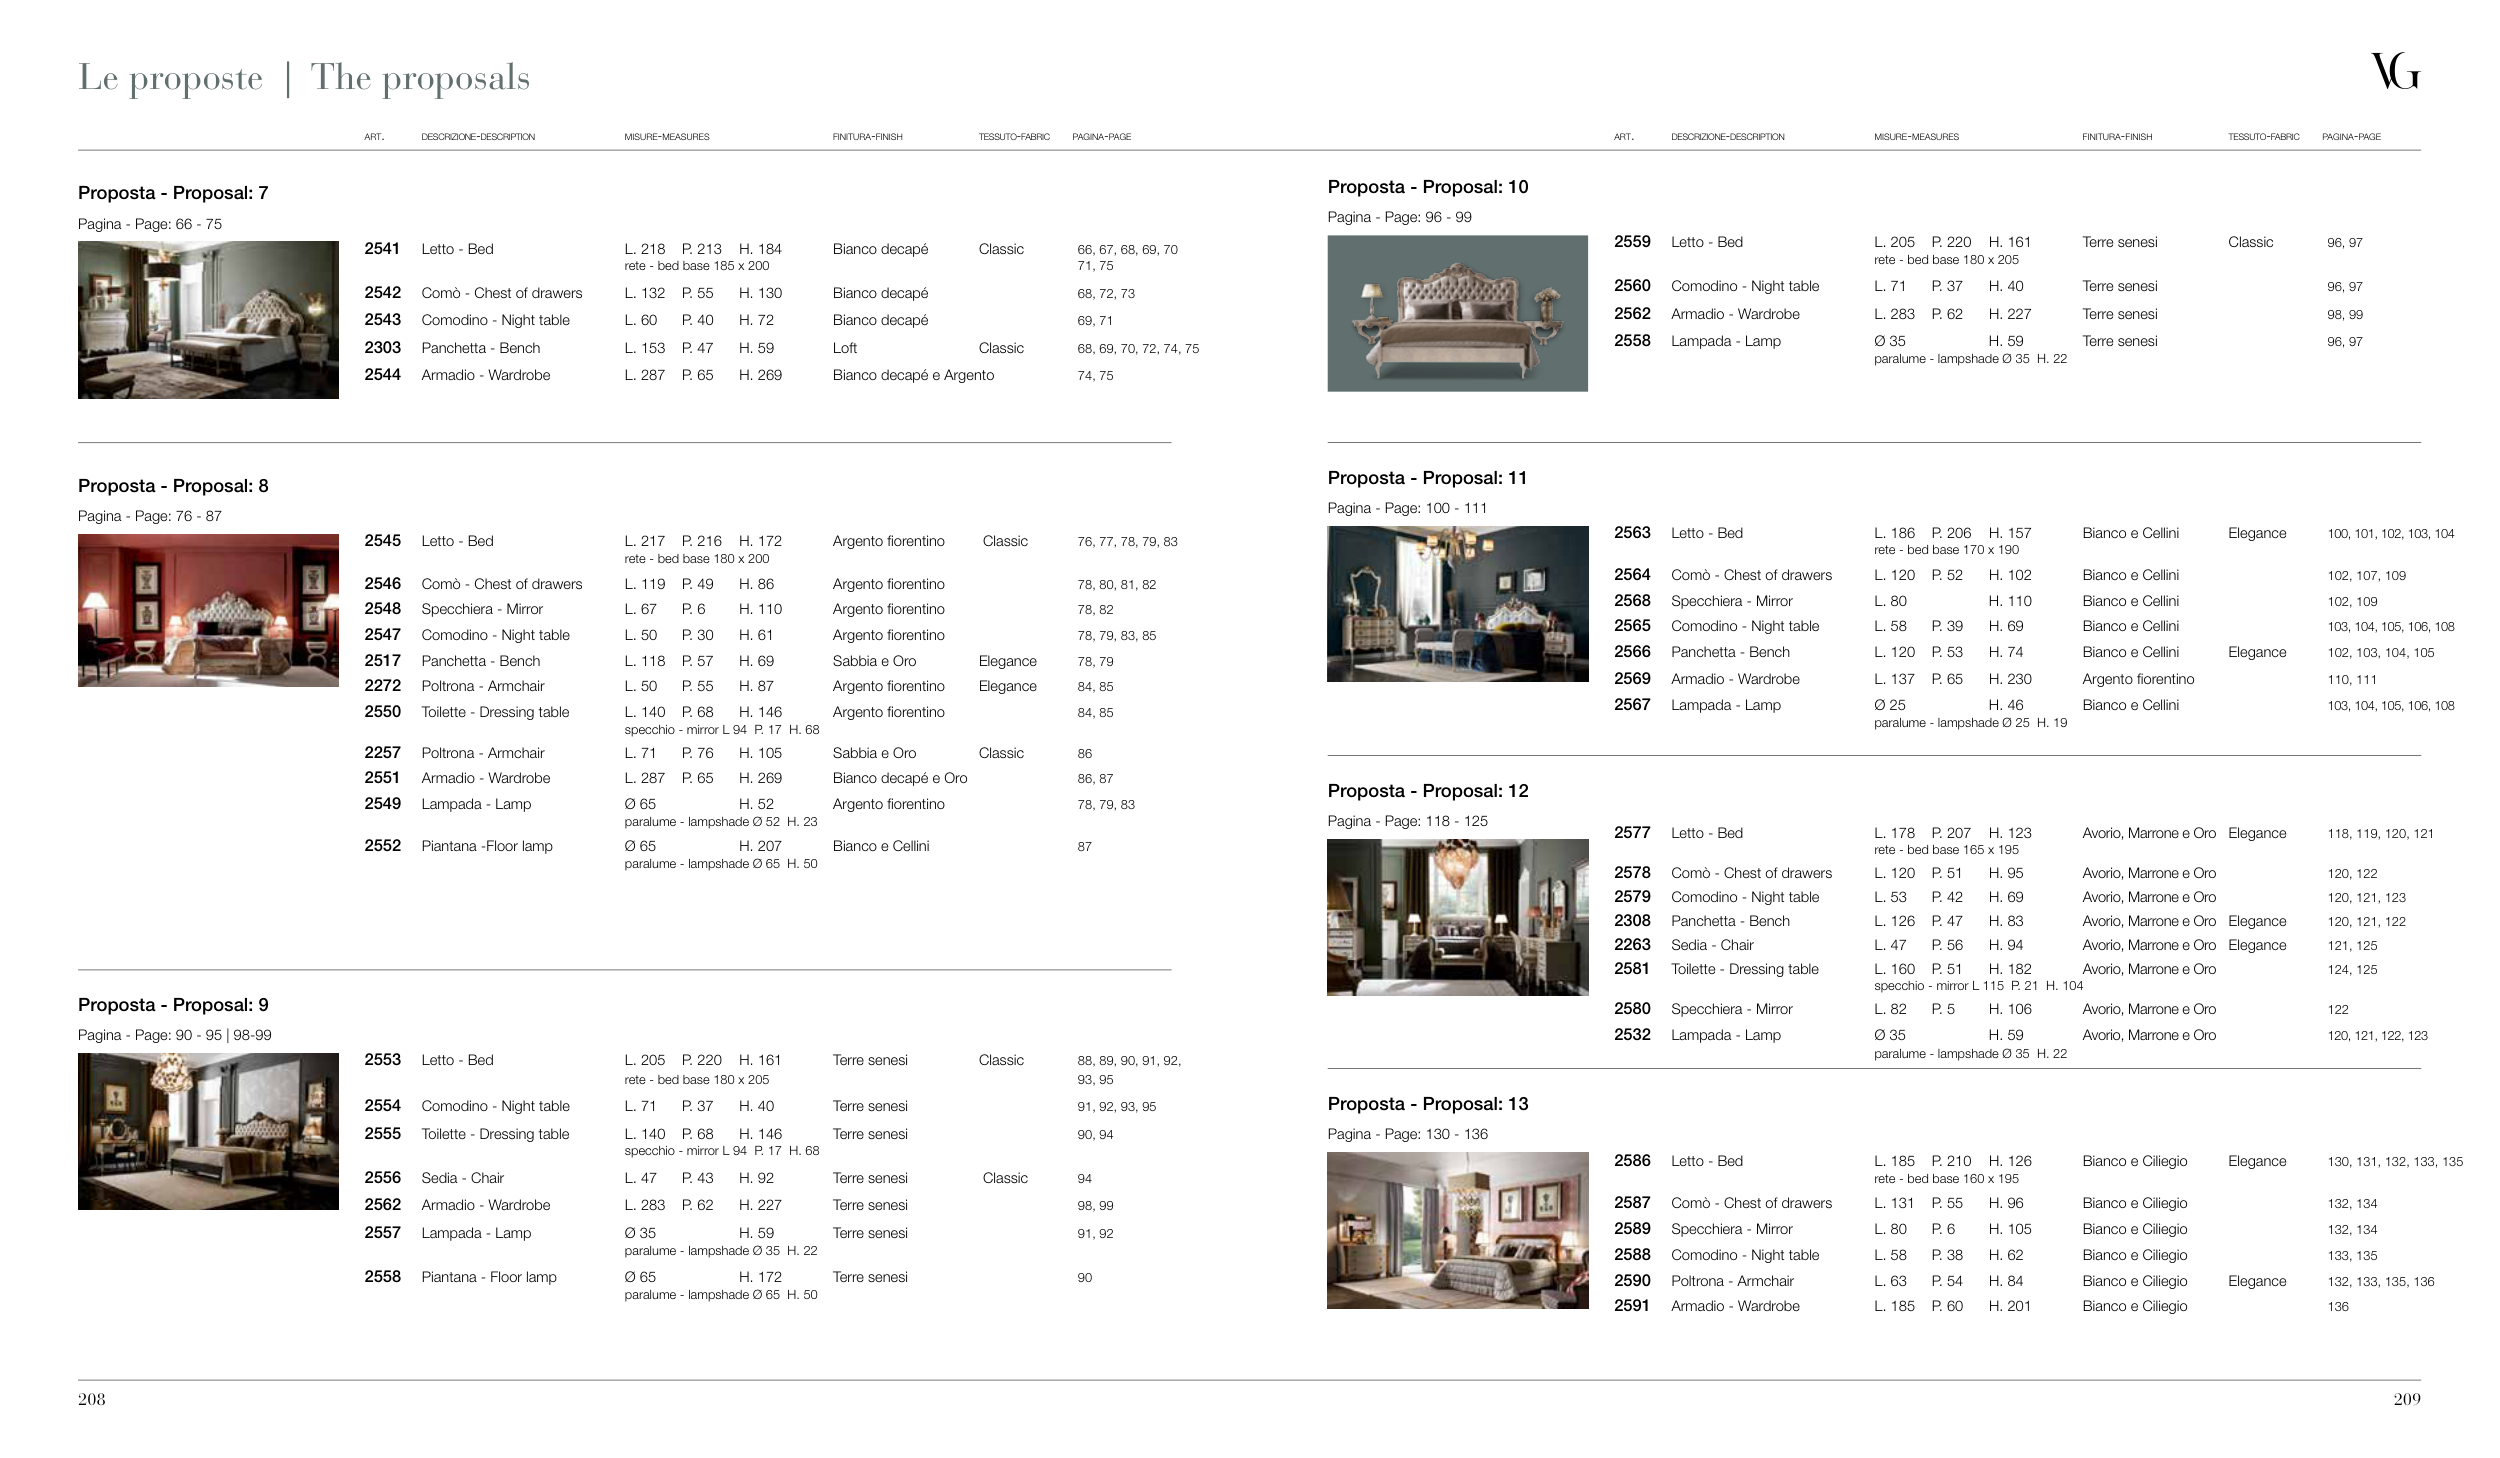Click the VG logo at top right
This screenshot has height=1458, width=2500.
(x=2394, y=72)
